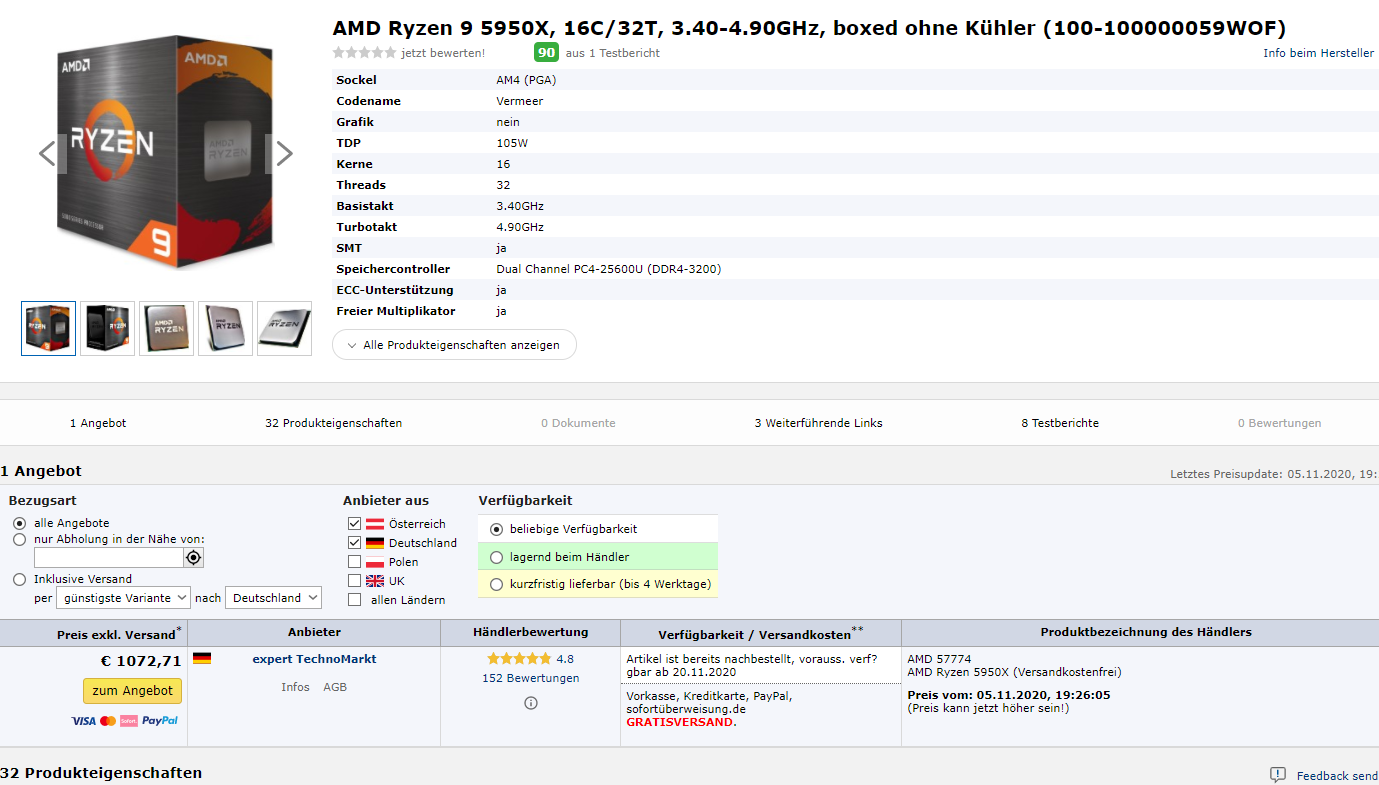
Task: Click the Poland flag icon
Action: point(375,562)
